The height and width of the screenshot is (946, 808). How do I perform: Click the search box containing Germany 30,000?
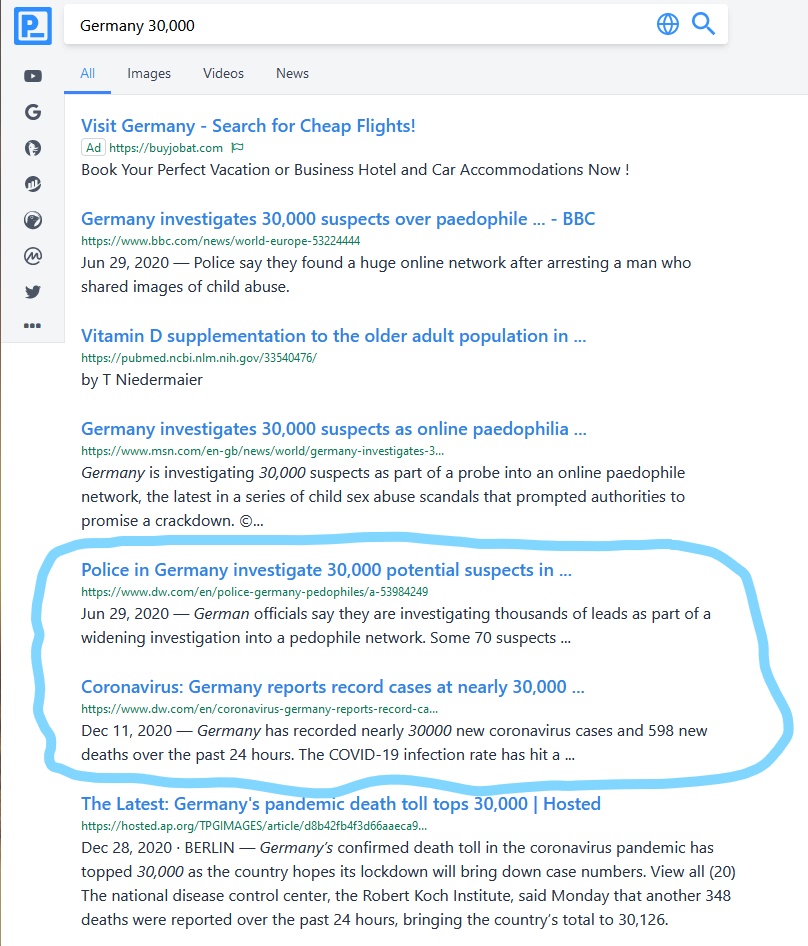click(350, 25)
